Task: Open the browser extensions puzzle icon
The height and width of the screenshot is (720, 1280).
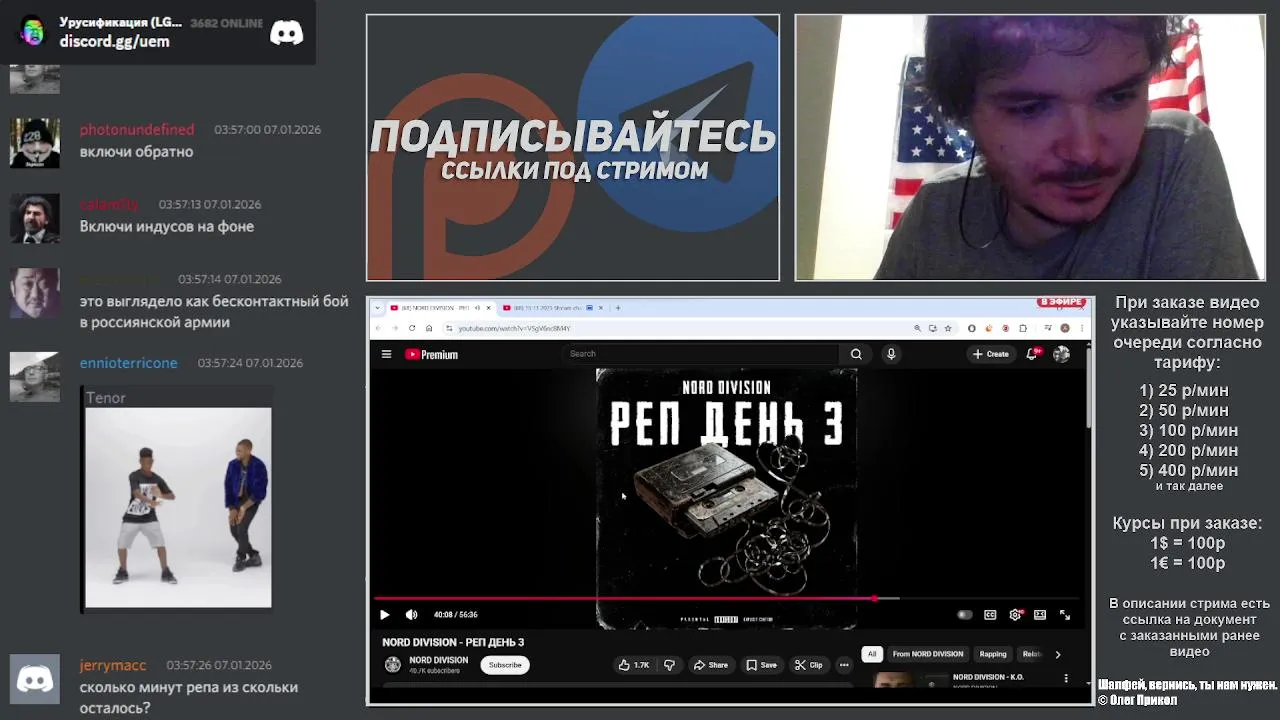Action: coord(1023,328)
